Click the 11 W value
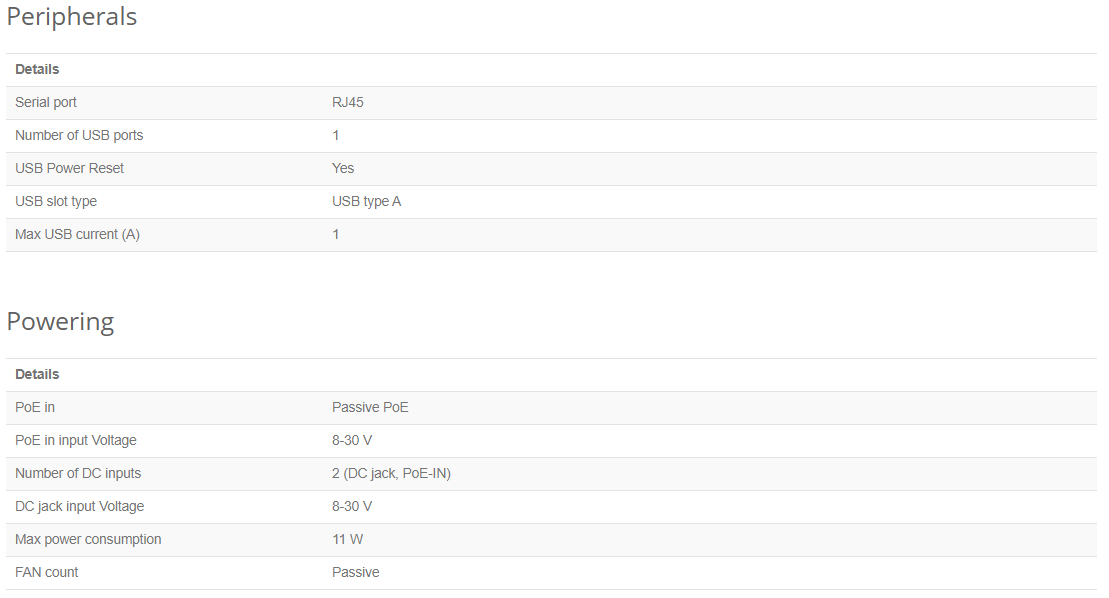Screen dimensions: 1109x598 [x=347, y=539]
